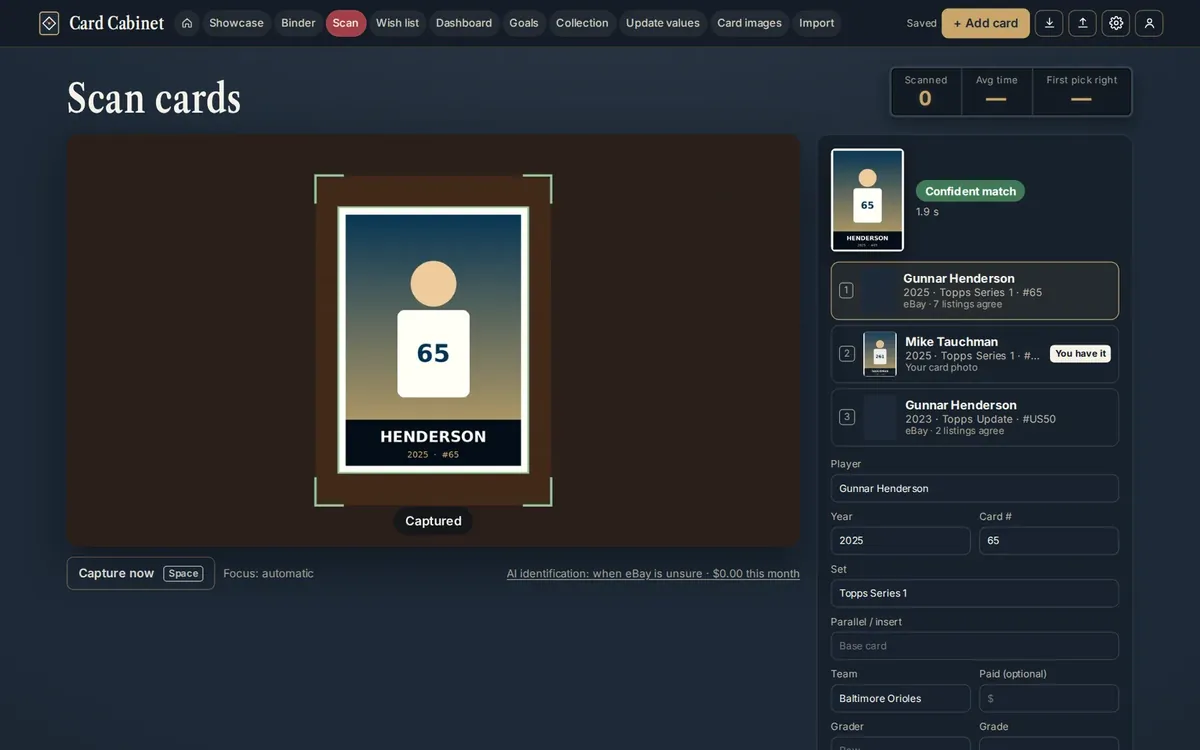Screen dimensions: 1200x750
Task: Go to the Dashboard tab
Action: click(x=464, y=23)
